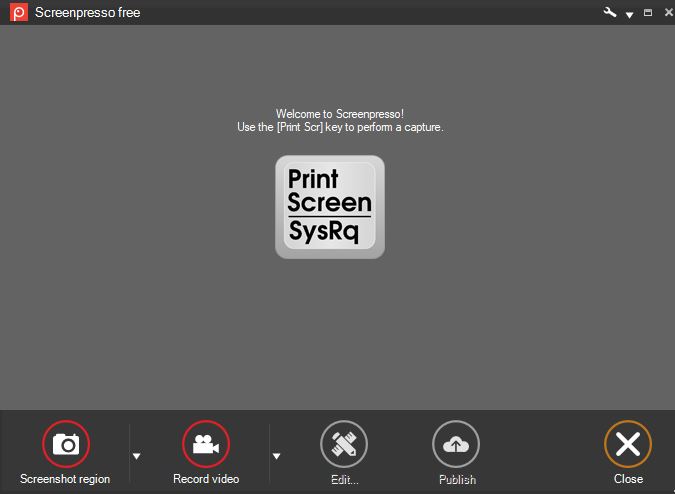
Task: Expand the Screenshot region options arrow
Action: tap(136, 456)
